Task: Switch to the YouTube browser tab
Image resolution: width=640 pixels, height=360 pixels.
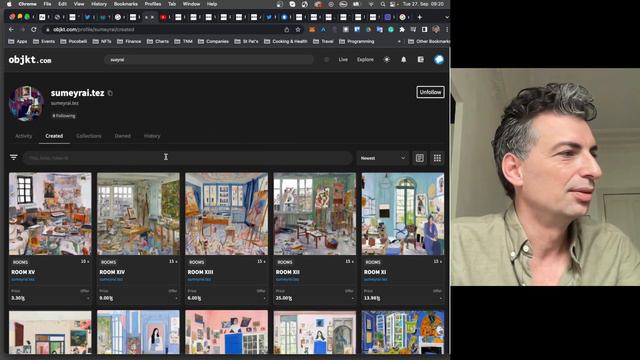Action: [163, 17]
